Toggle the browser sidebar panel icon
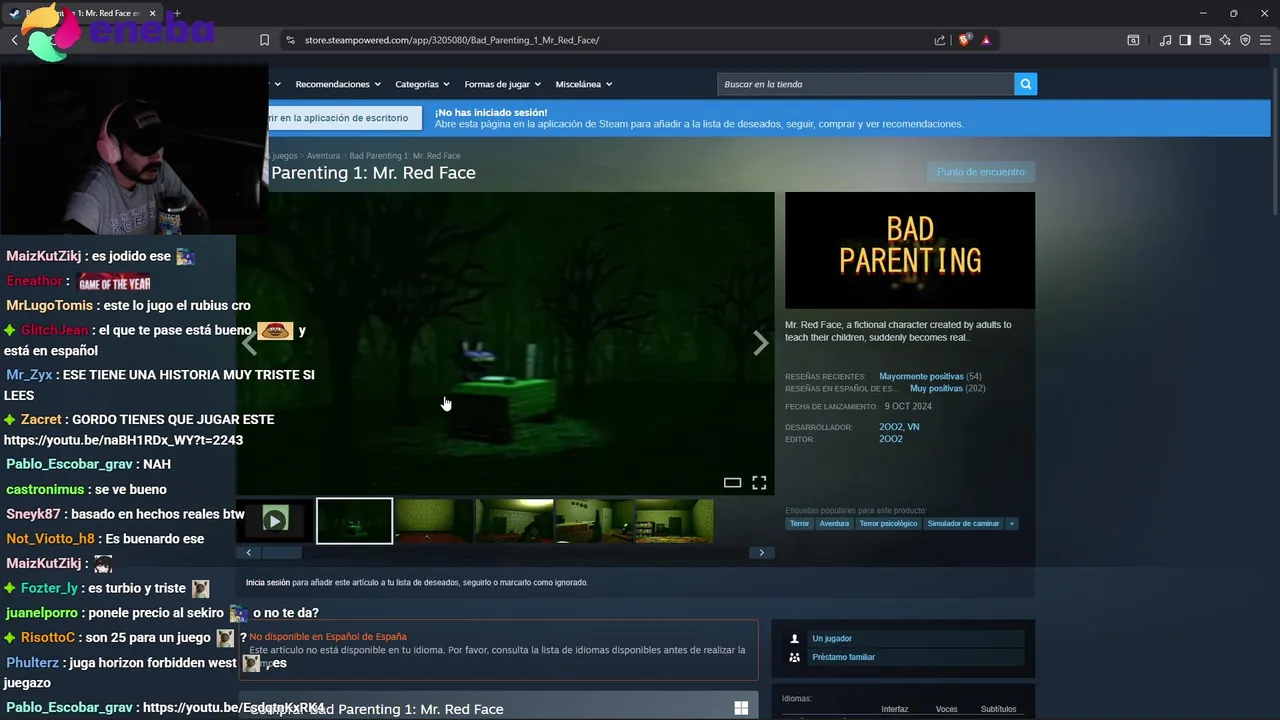1280x720 pixels. (x=1185, y=40)
